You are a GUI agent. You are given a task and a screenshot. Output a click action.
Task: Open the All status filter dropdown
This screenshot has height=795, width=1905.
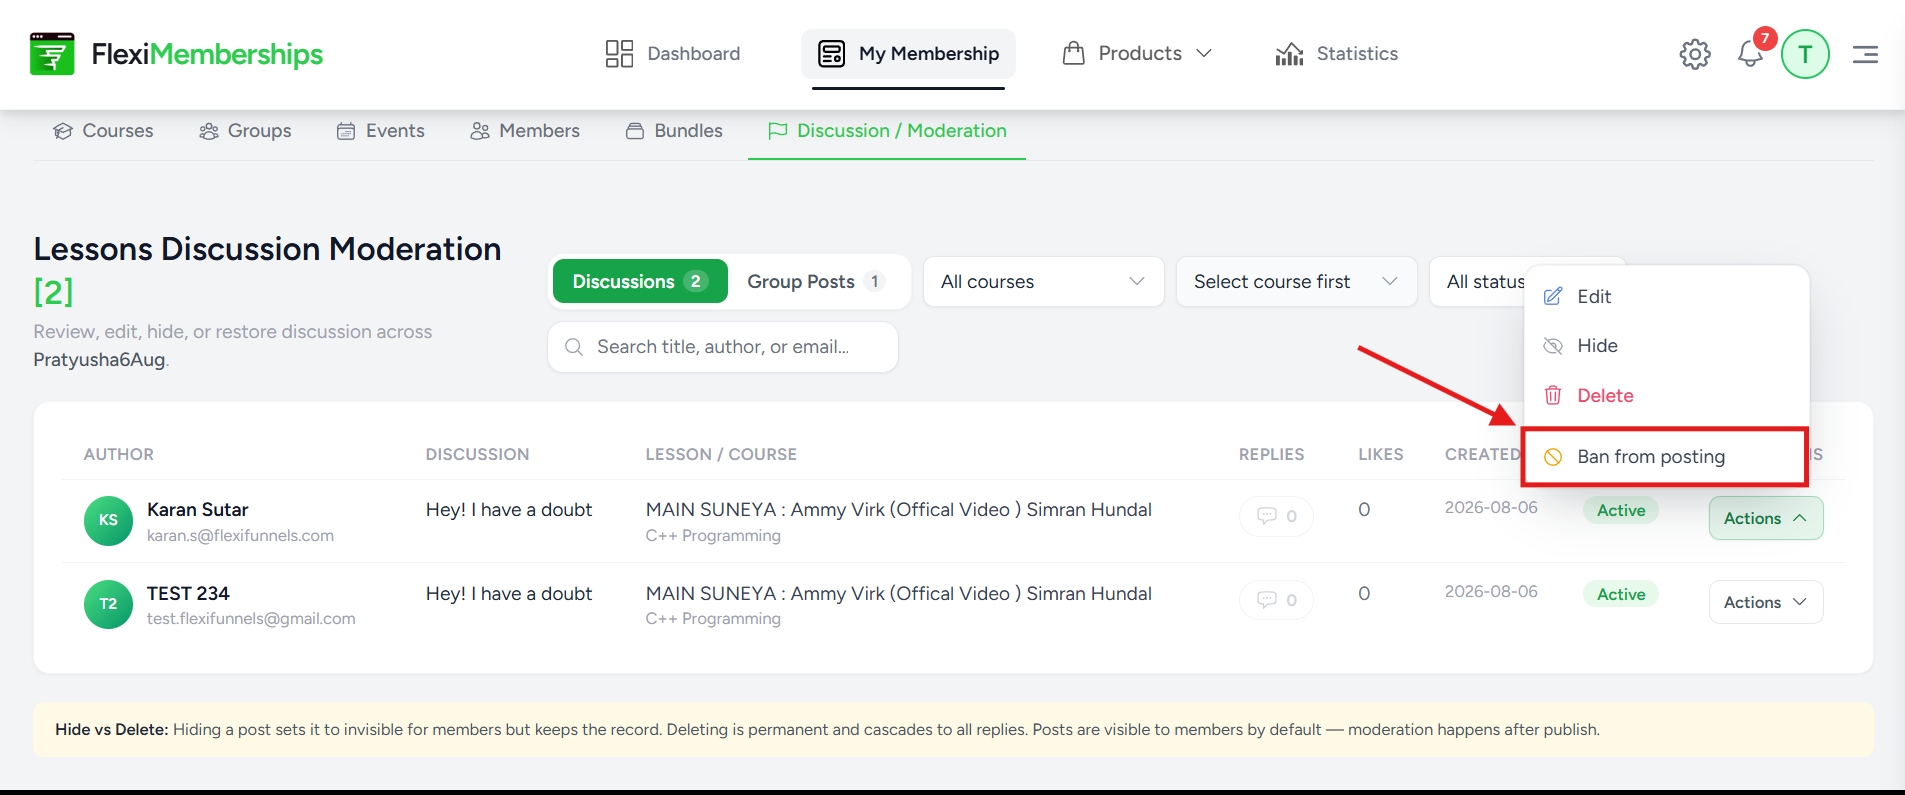tap(1478, 282)
